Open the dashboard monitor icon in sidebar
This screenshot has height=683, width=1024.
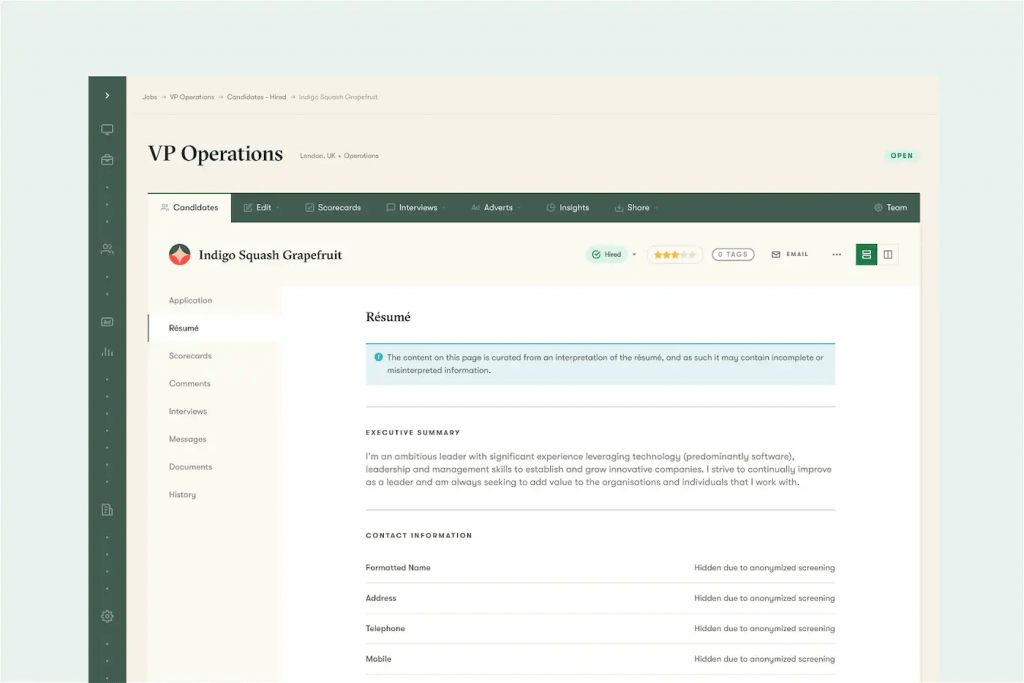(107, 129)
